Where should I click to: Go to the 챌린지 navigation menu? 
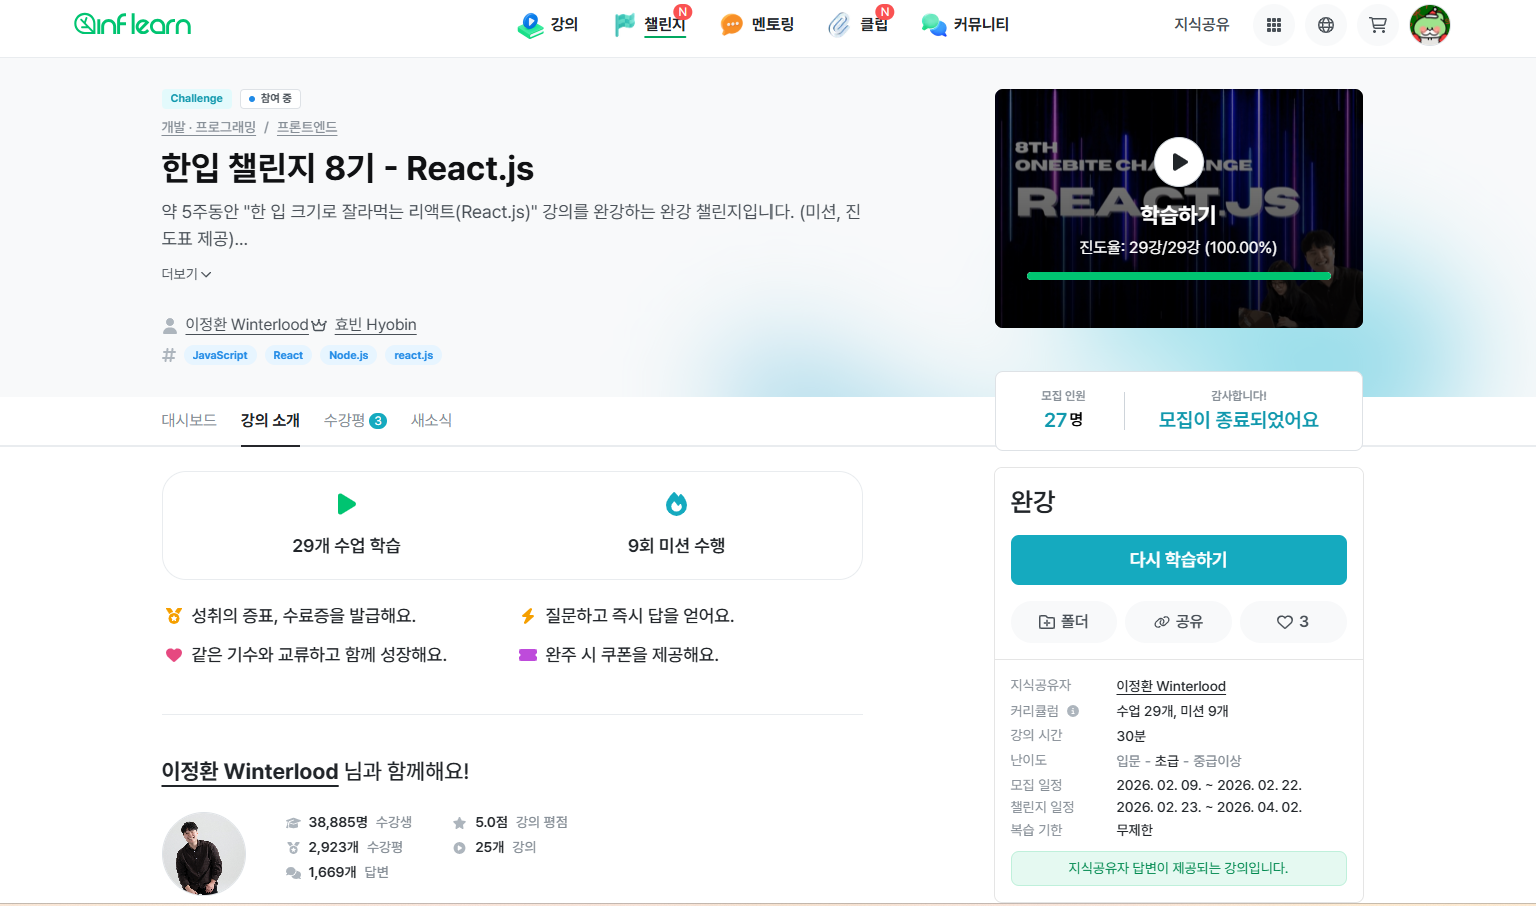[x=651, y=25]
